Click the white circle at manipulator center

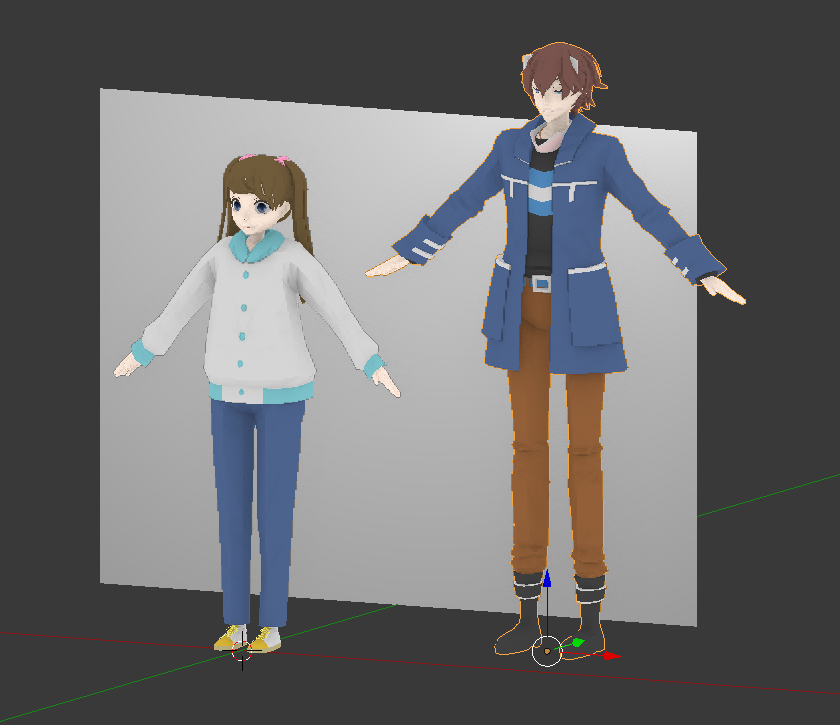coord(546,651)
